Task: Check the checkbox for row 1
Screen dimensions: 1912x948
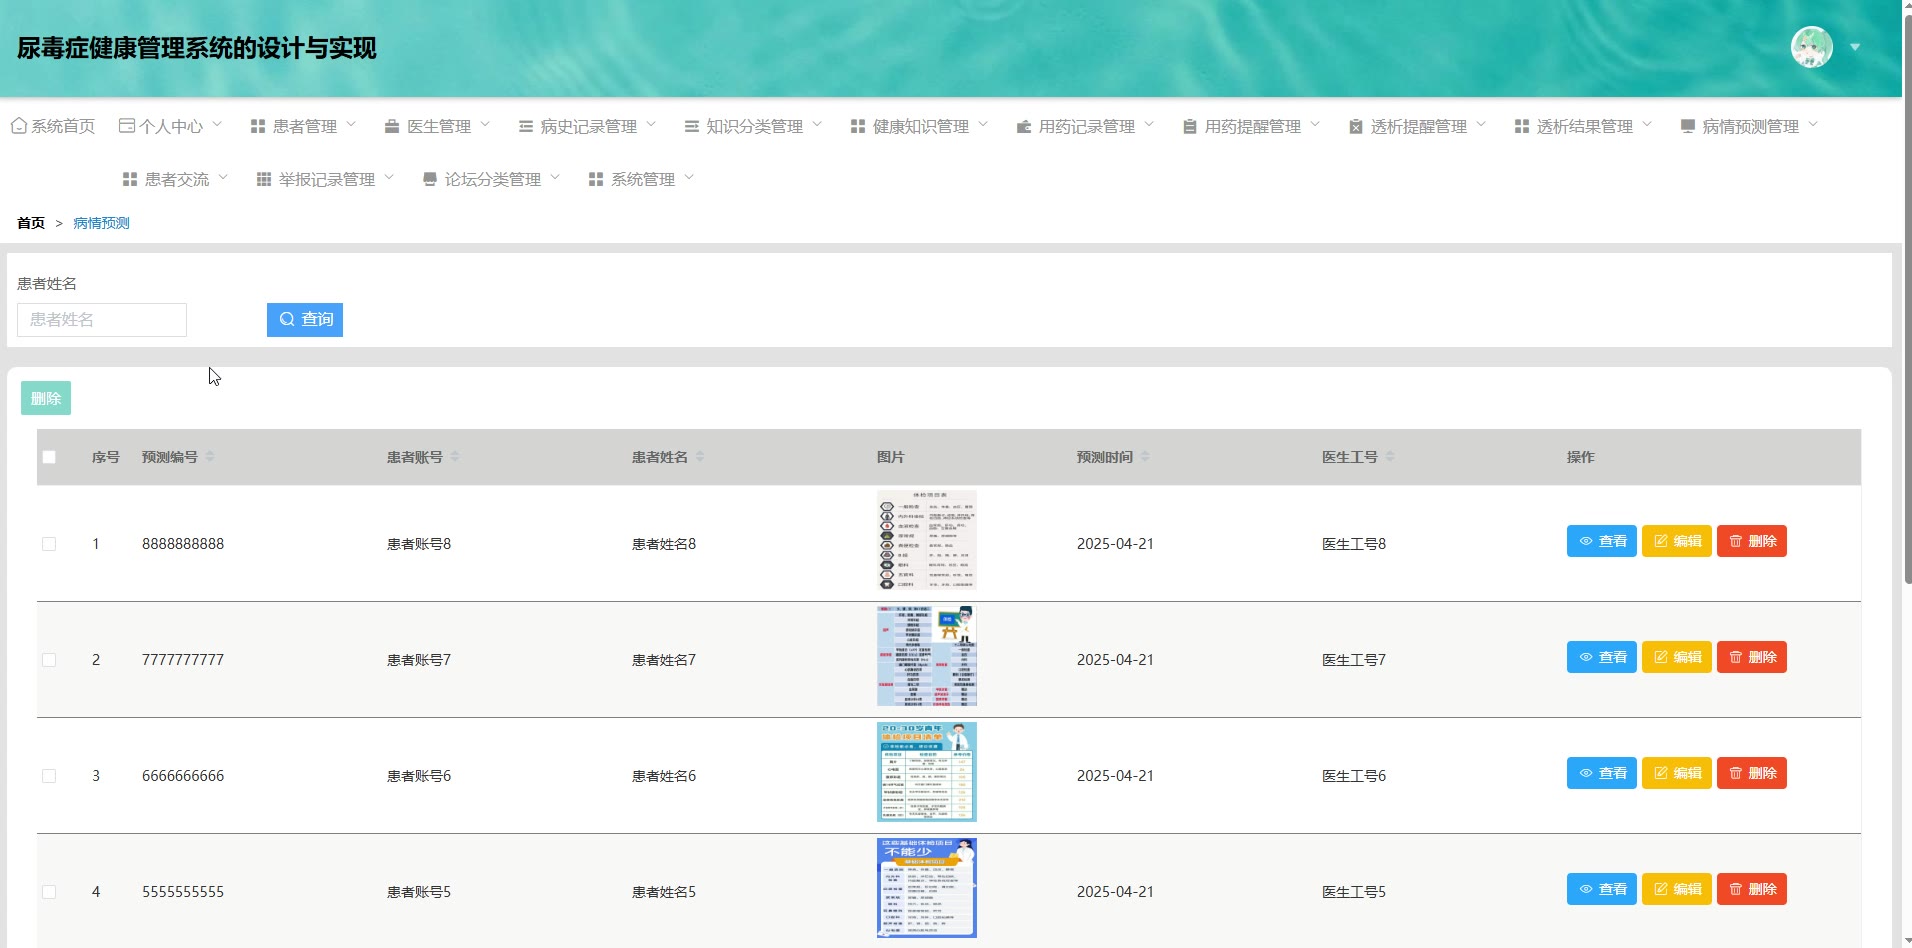Action: pyautogui.click(x=49, y=544)
